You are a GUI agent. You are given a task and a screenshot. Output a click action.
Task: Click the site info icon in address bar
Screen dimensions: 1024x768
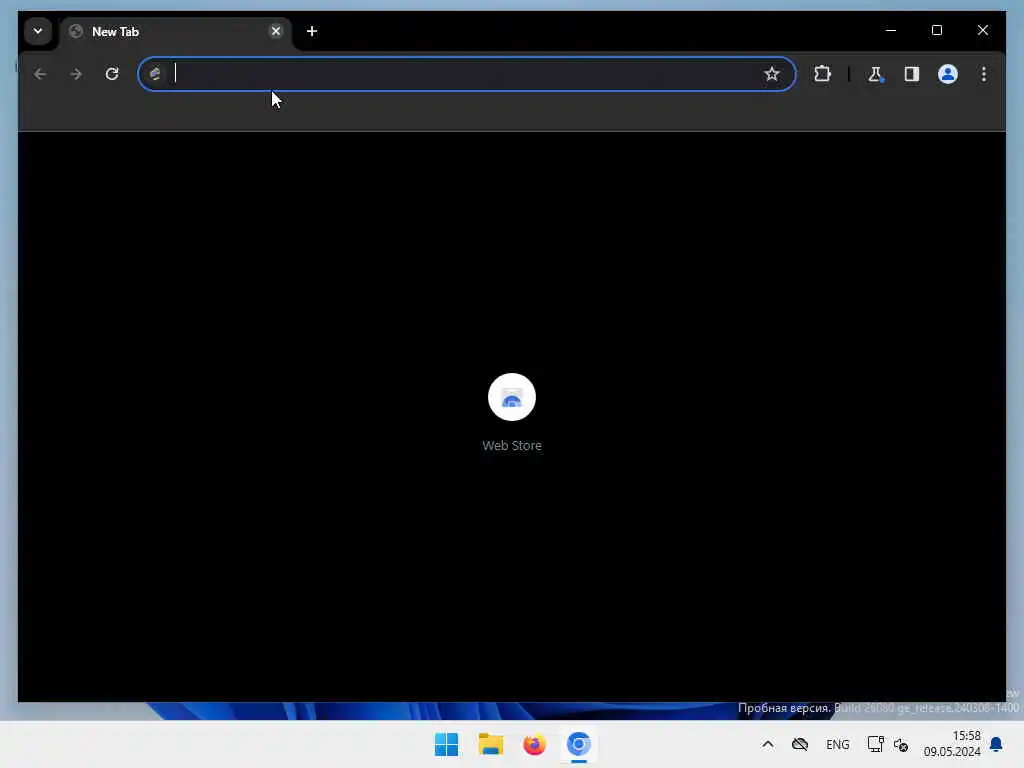[x=155, y=74]
